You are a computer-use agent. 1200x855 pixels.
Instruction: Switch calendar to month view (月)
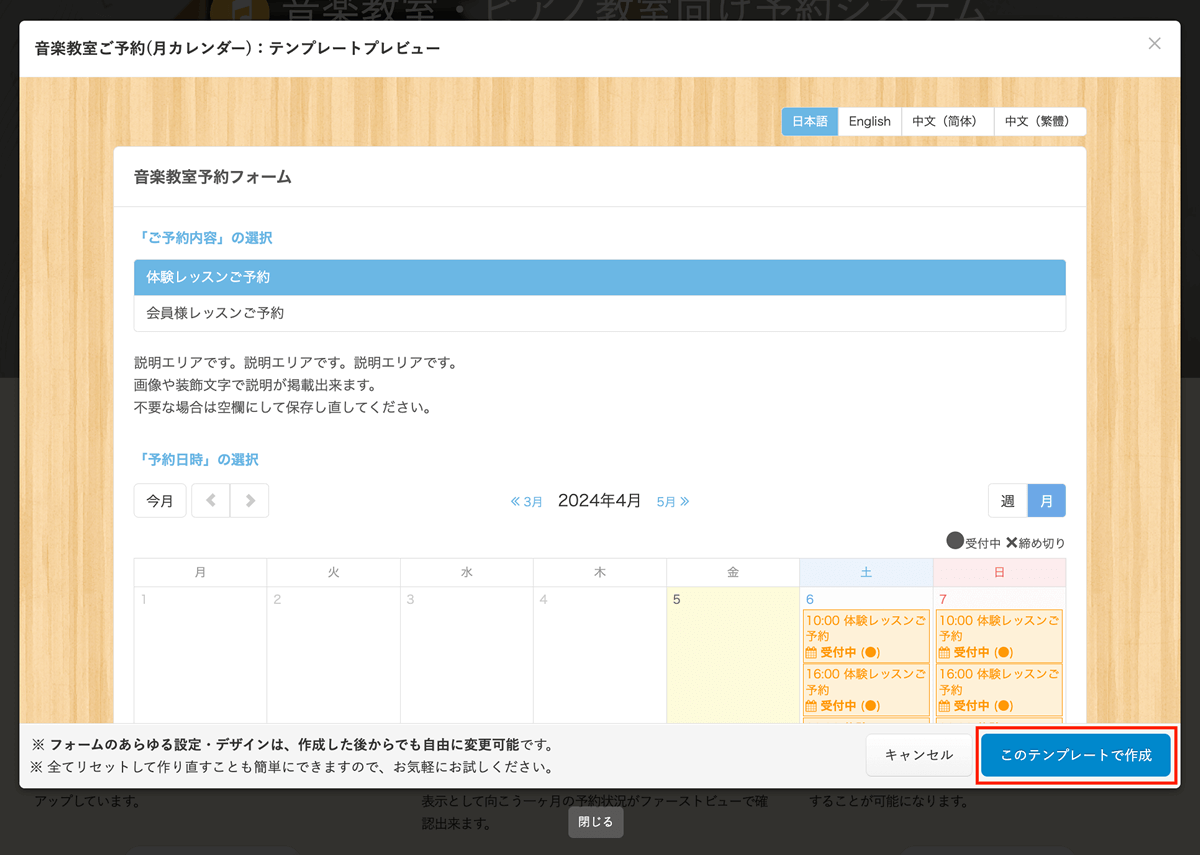(x=1046, y=501)
